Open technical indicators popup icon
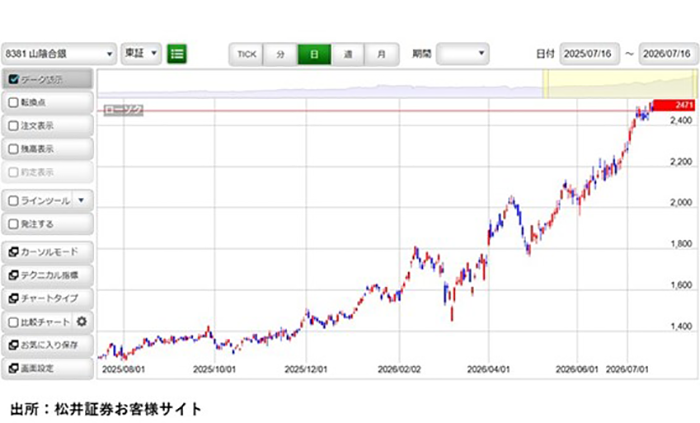700x423 pixels. pos(13,275)
